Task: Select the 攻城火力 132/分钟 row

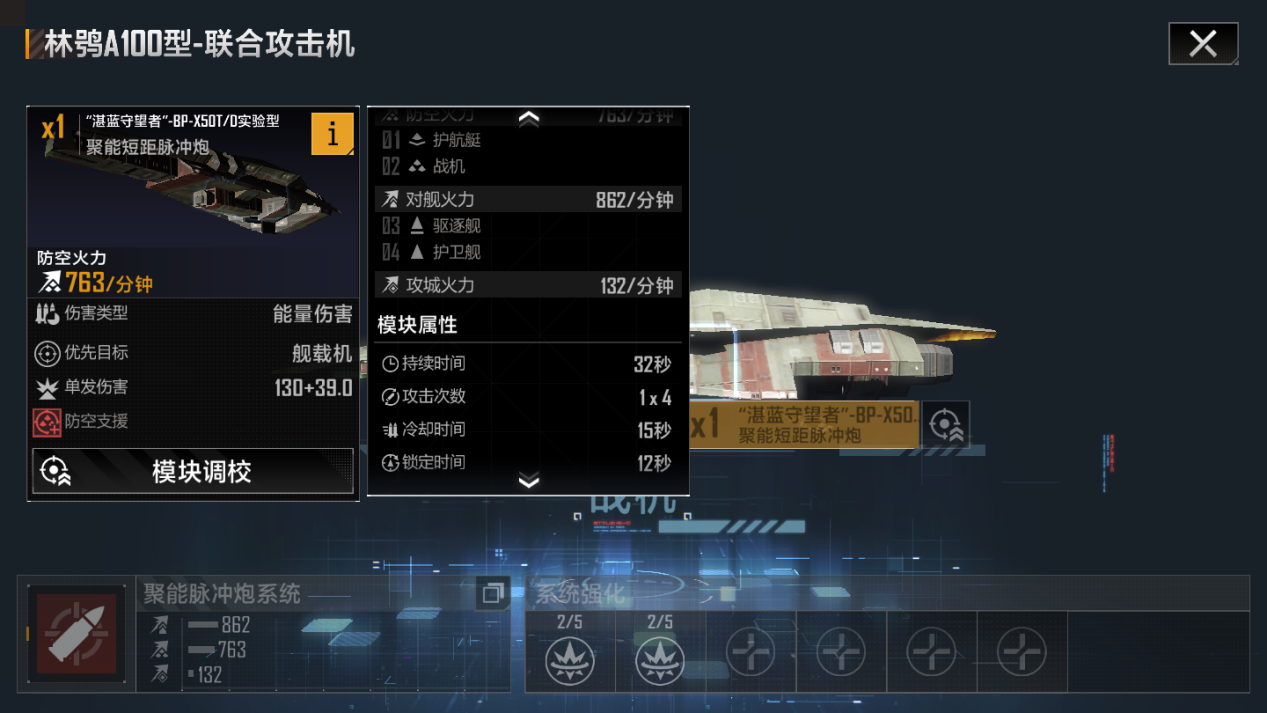Action: 528,286
